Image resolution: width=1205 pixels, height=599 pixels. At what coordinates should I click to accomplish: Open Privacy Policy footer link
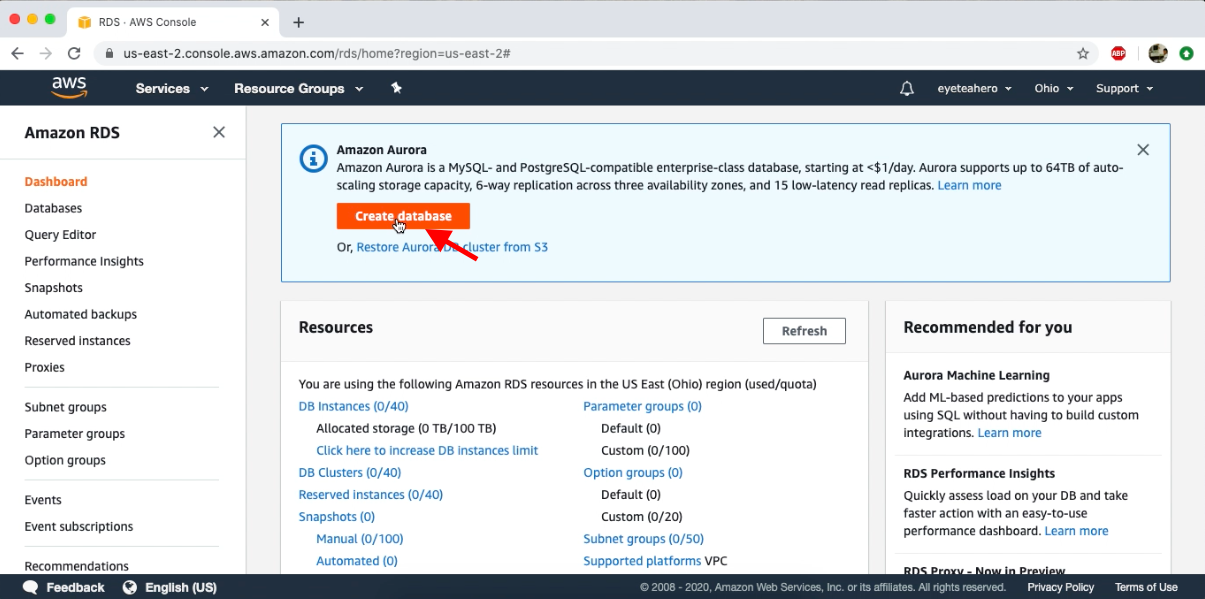1060,587
